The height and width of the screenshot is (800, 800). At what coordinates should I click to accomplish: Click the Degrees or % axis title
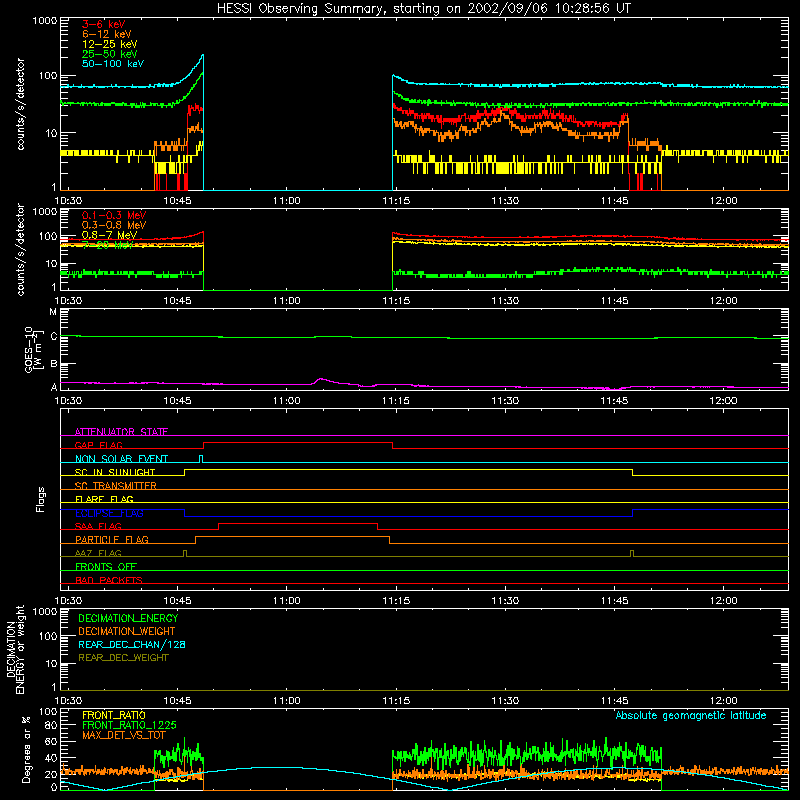[26, 749]
